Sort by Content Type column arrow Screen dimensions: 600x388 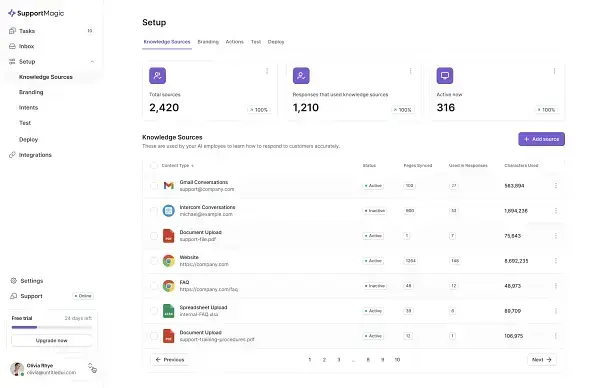(x=192, y=166)
